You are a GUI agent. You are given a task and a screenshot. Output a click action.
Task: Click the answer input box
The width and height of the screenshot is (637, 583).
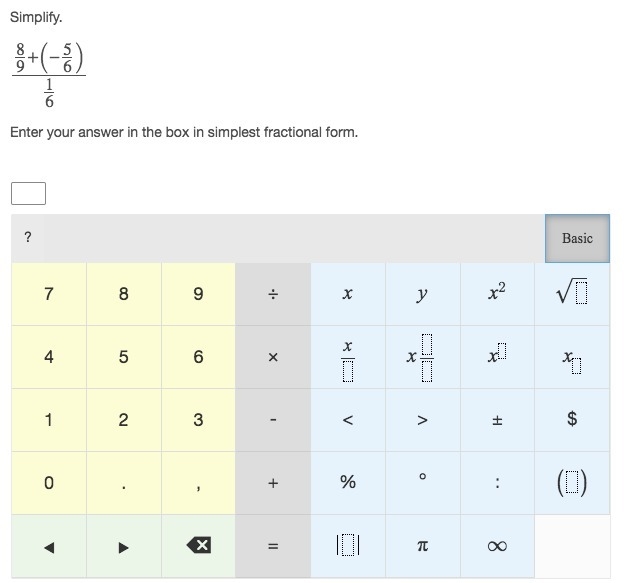click(28, 193)
